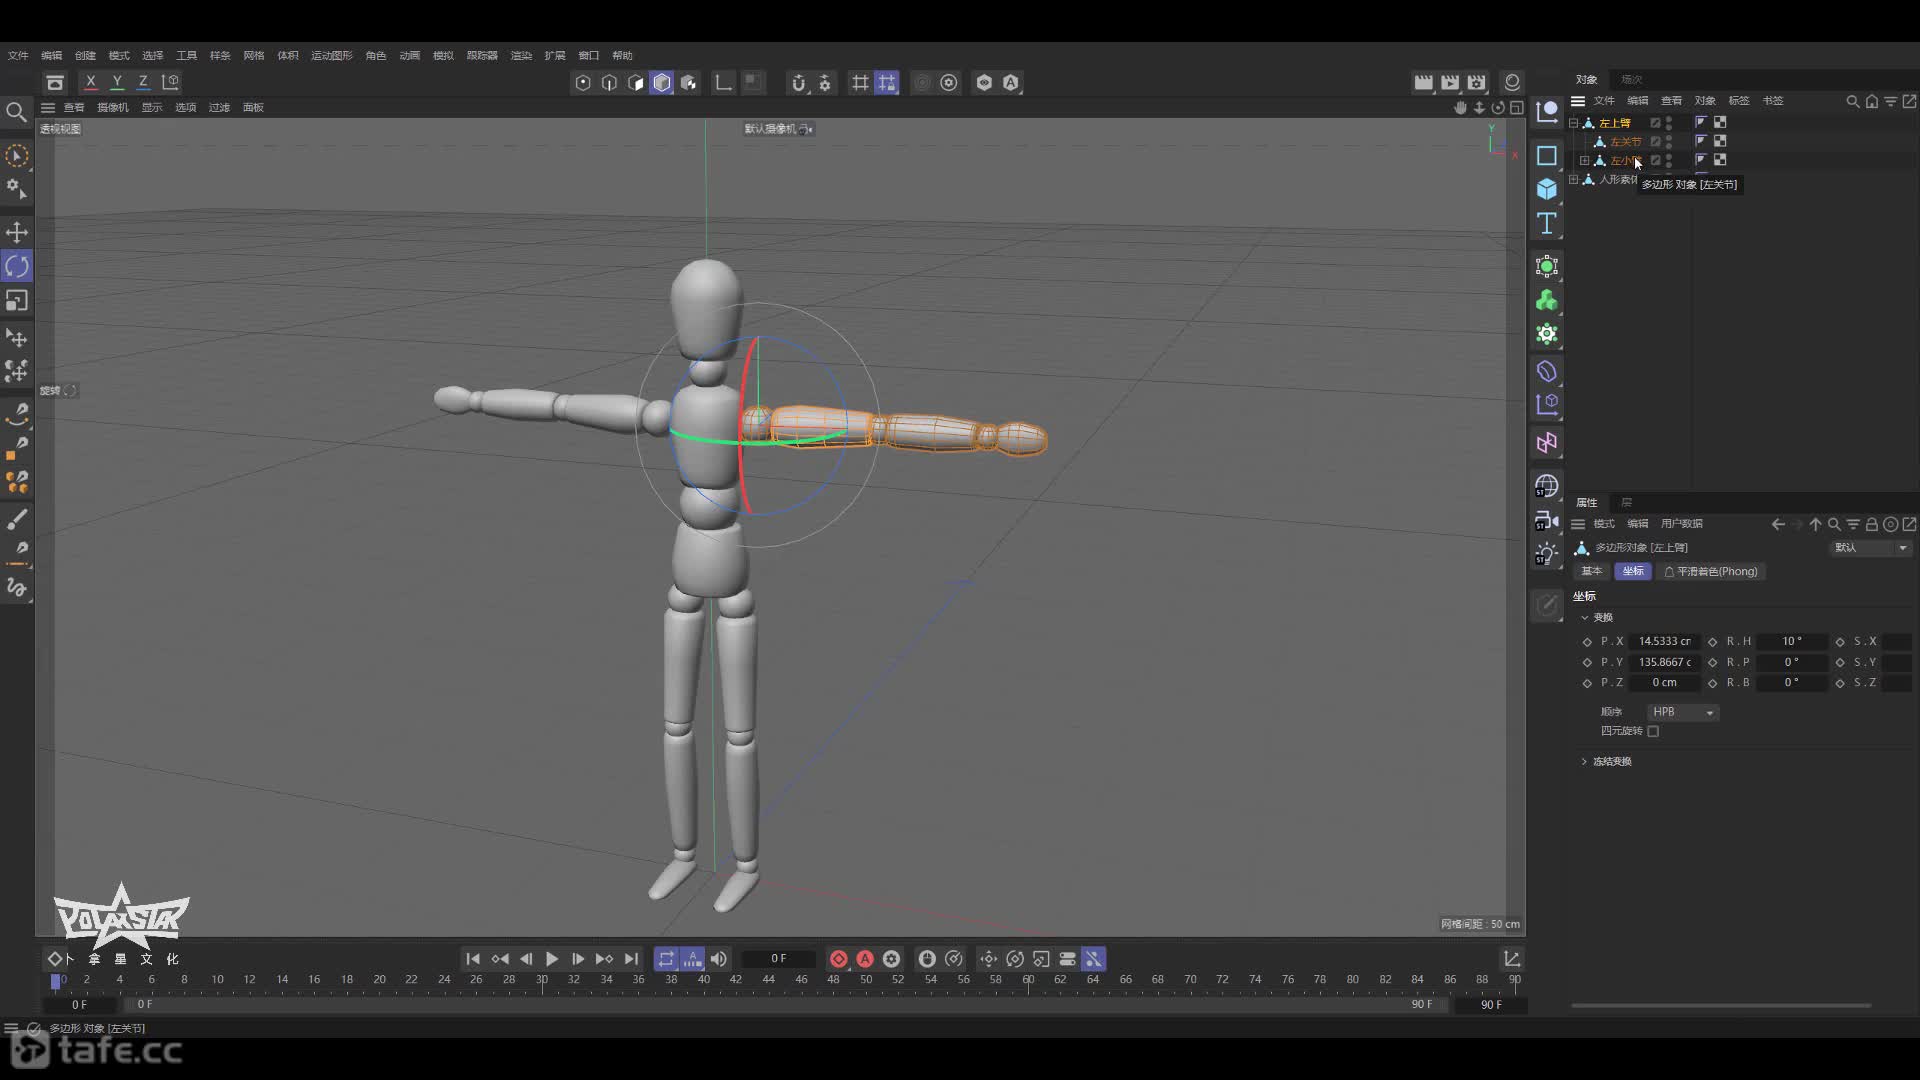Go to start of timeline button

473,959
